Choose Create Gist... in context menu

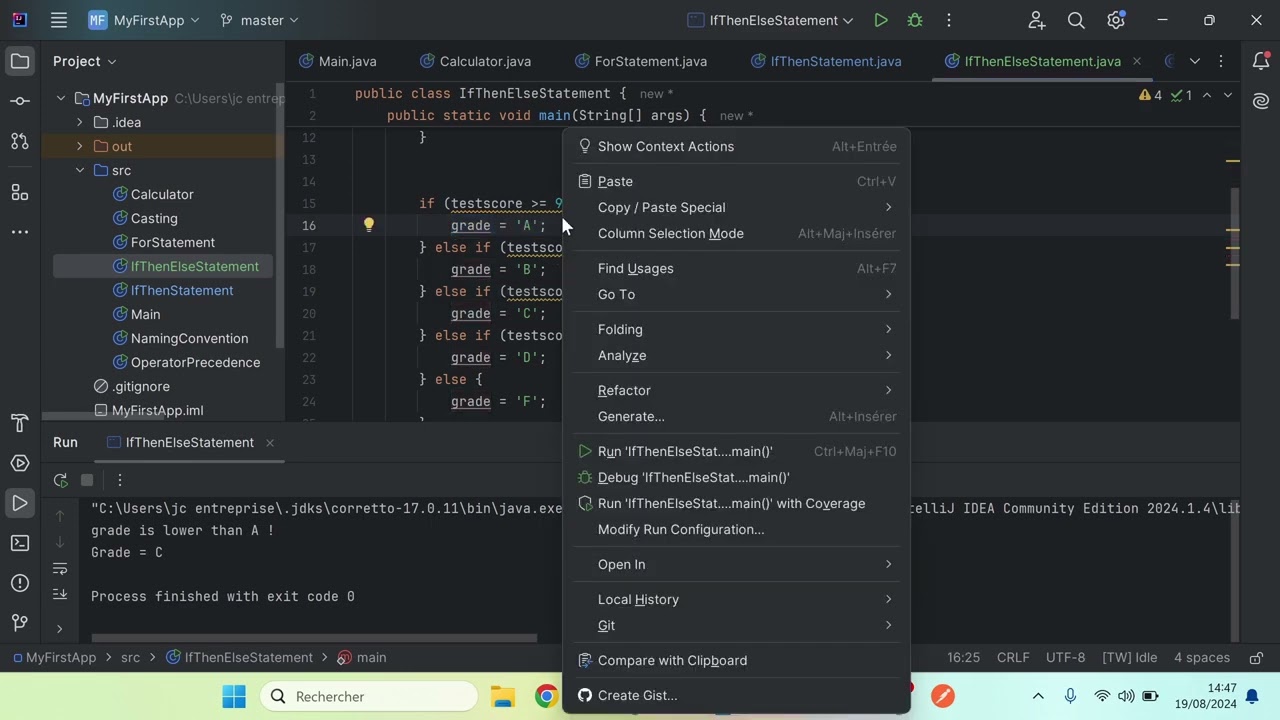tap(738, 695)
